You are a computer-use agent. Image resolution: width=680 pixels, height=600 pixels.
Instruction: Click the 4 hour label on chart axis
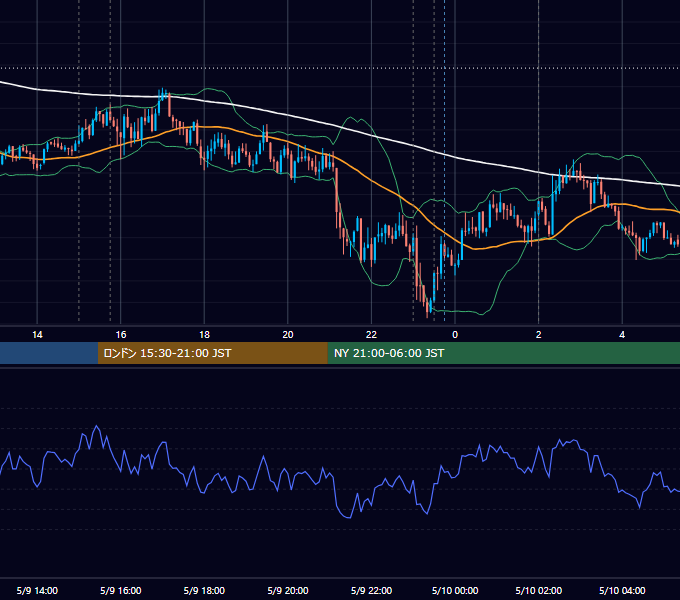tap(622, 335)
